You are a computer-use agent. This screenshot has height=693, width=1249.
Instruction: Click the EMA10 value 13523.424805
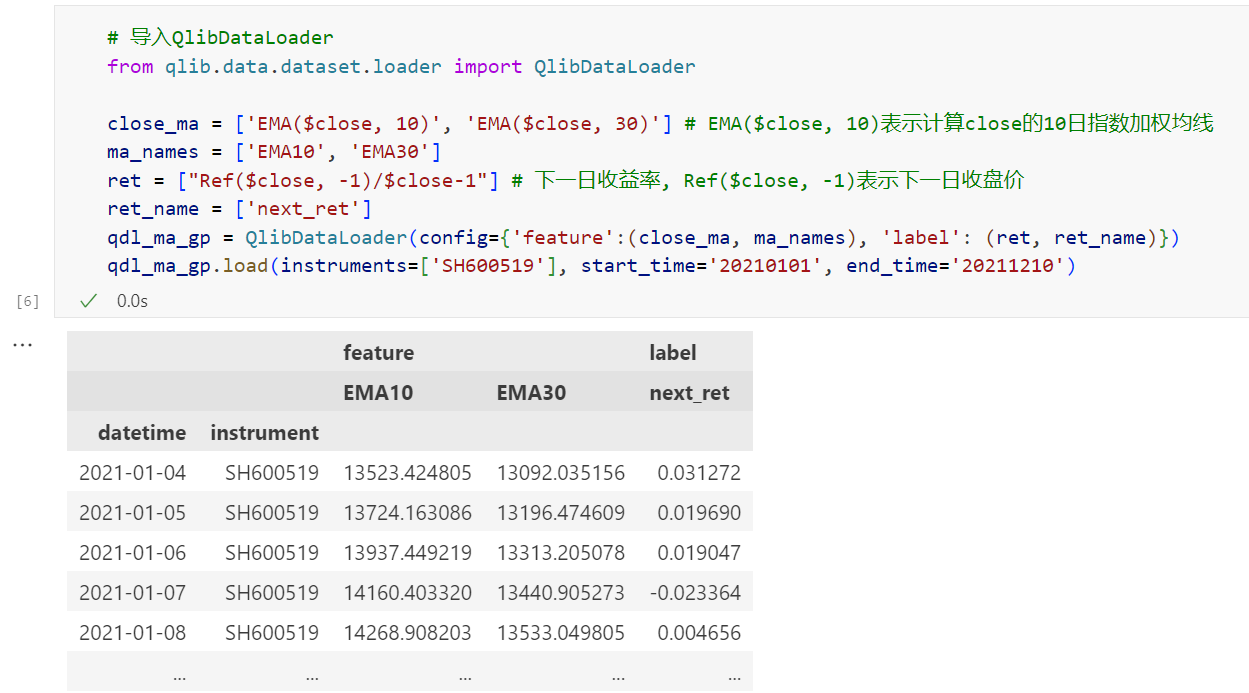pyautogui.click(x=407, y=473)
